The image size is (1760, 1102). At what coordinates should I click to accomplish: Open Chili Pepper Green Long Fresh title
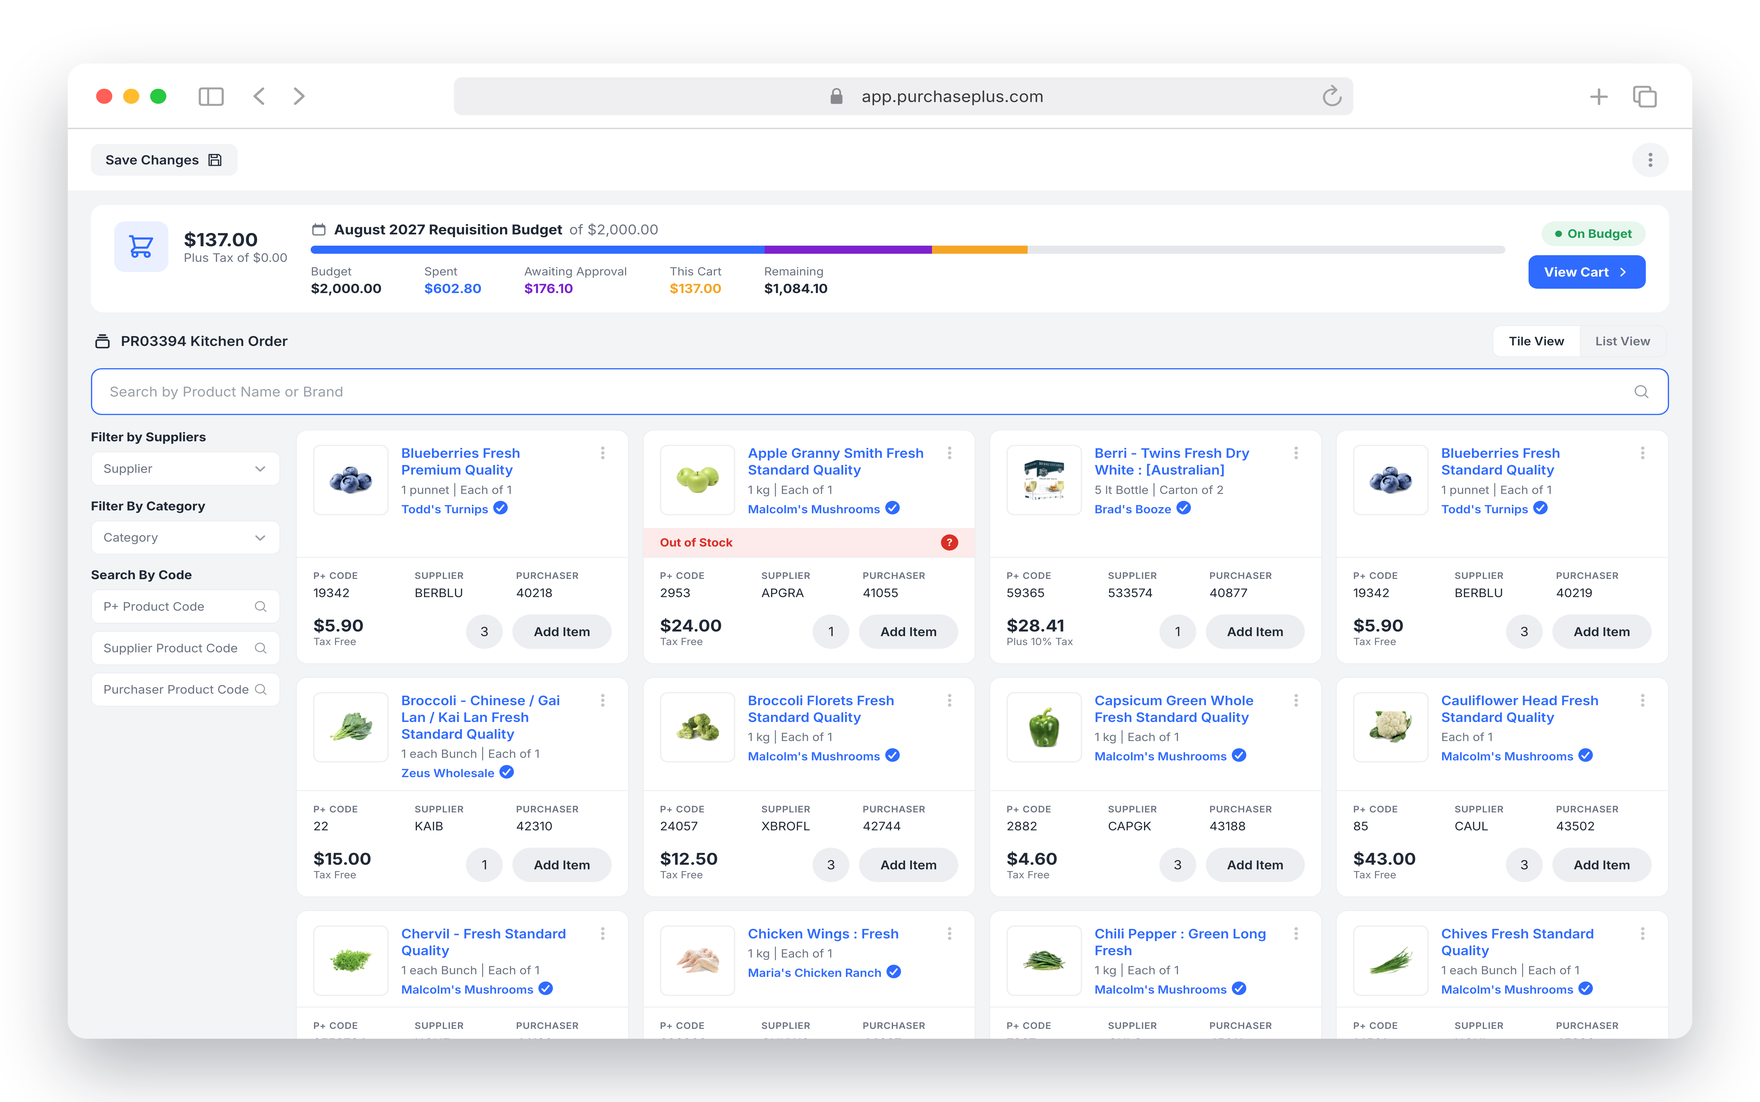[1180, 942]
